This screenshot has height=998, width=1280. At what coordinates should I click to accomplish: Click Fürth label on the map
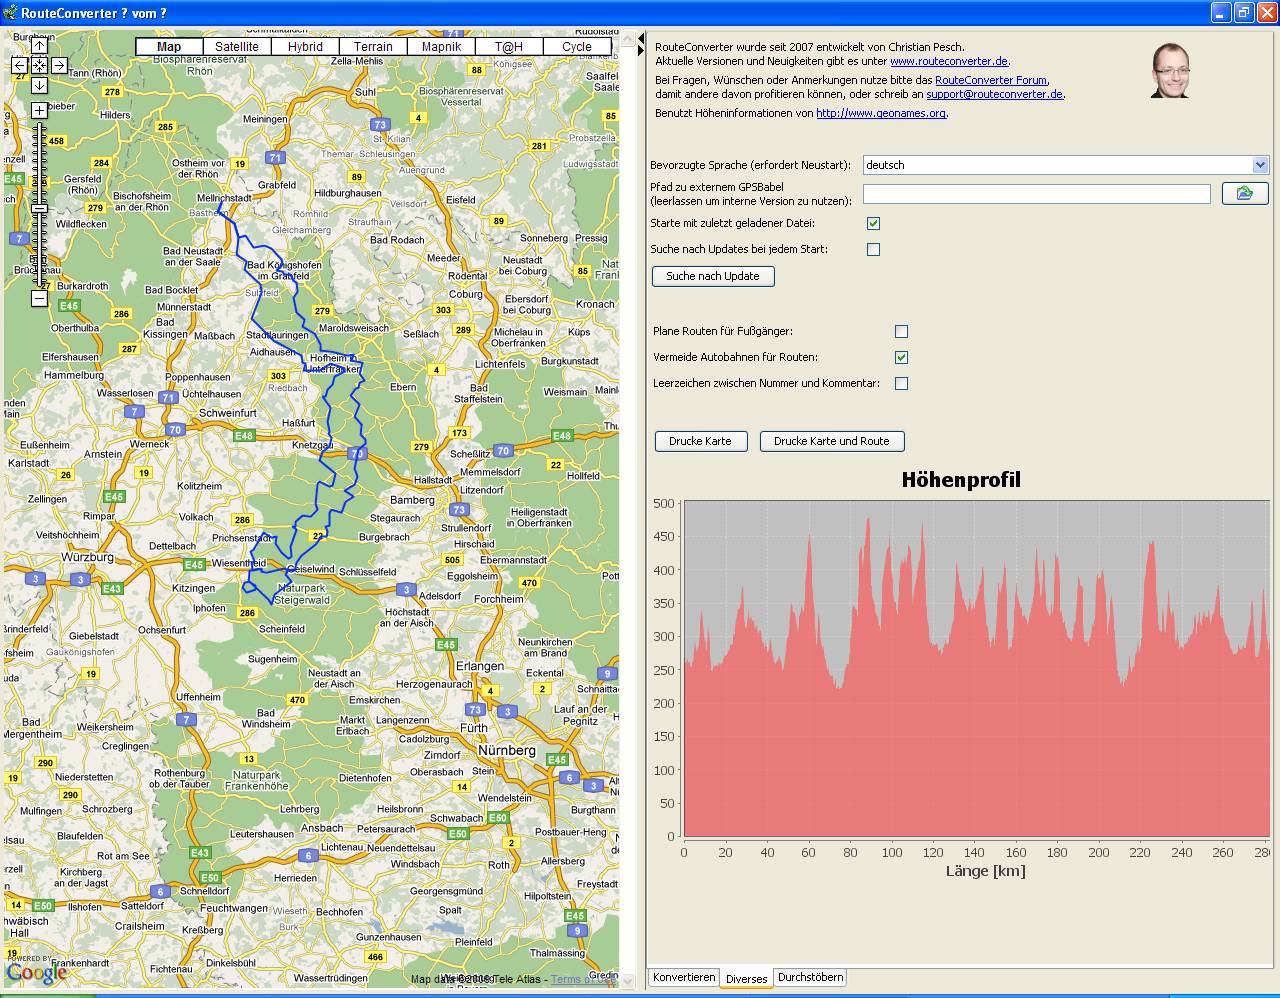[474, 727]
